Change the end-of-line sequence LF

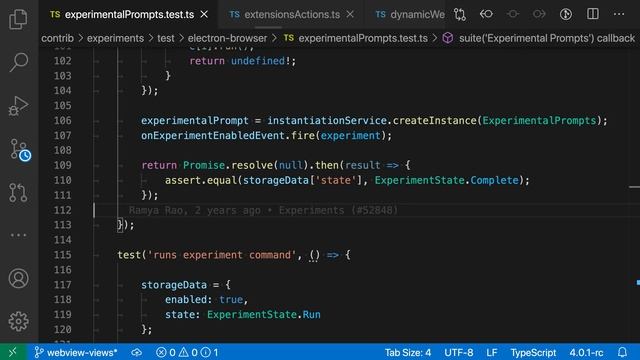492,352
